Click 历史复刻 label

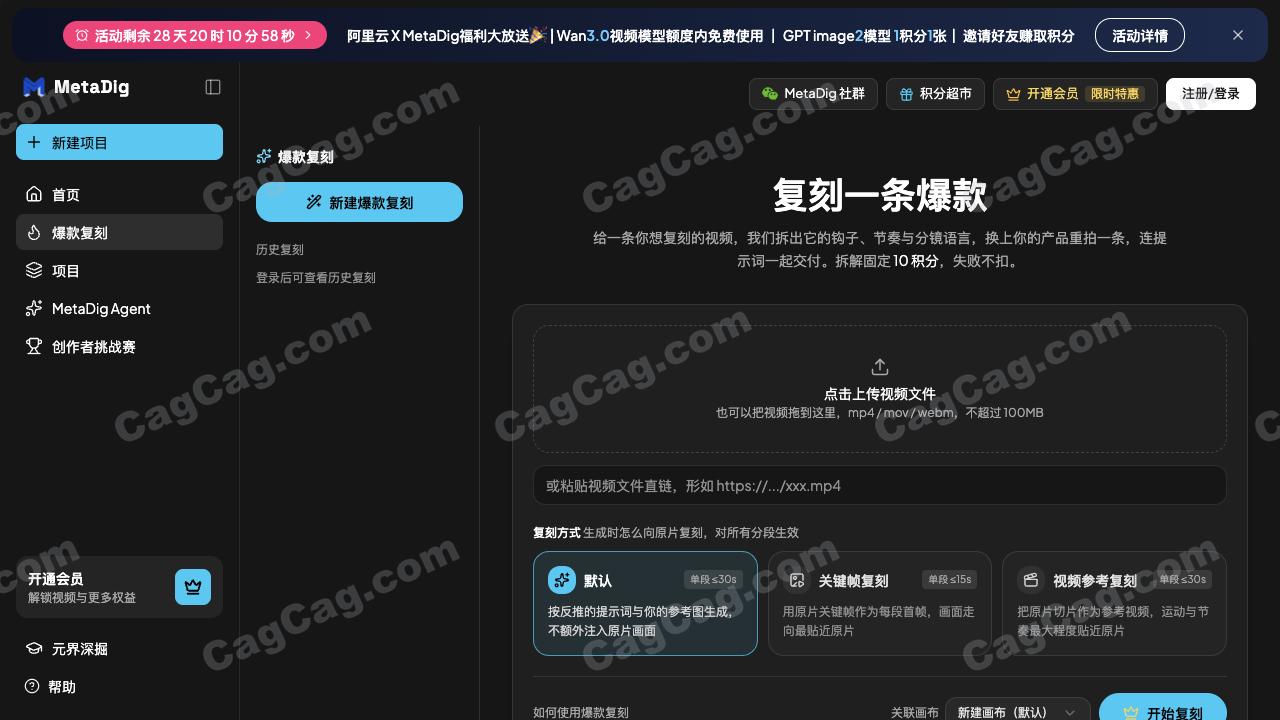click(280, 250)
